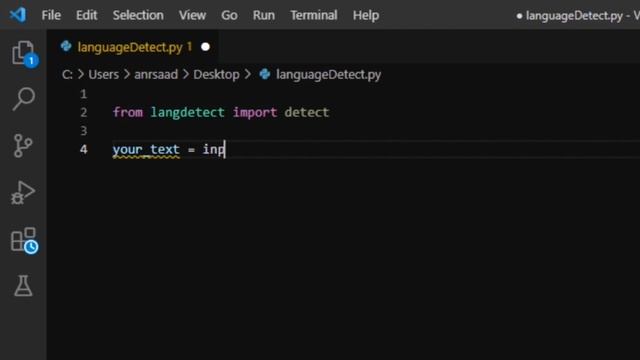Screen dimensions: 640x360
Task: Click line number 1 in gutter
Action: coord(84,94)
